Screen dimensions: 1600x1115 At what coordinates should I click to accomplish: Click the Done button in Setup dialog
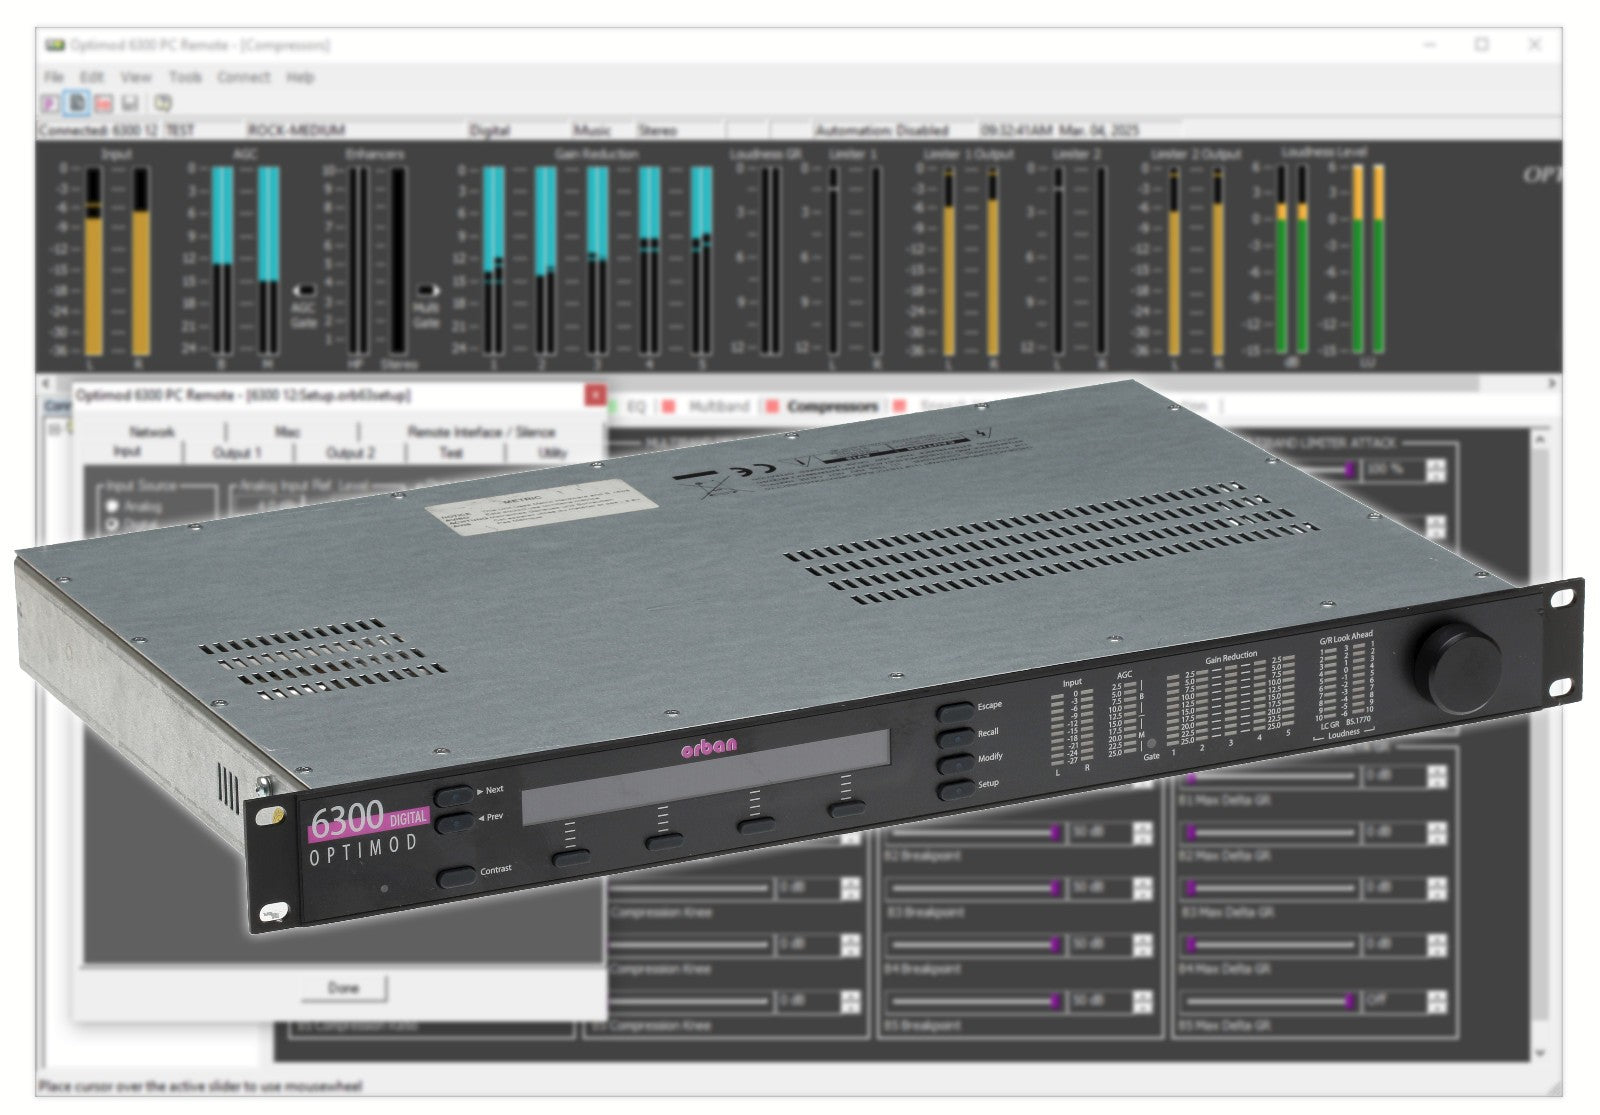[x=343, y=988]
